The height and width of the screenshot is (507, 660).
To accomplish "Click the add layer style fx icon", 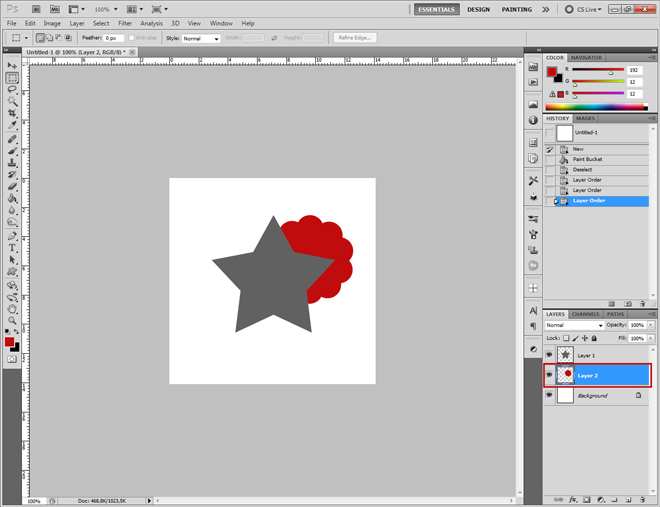I will pyautogui.click(x=573, y=500).
